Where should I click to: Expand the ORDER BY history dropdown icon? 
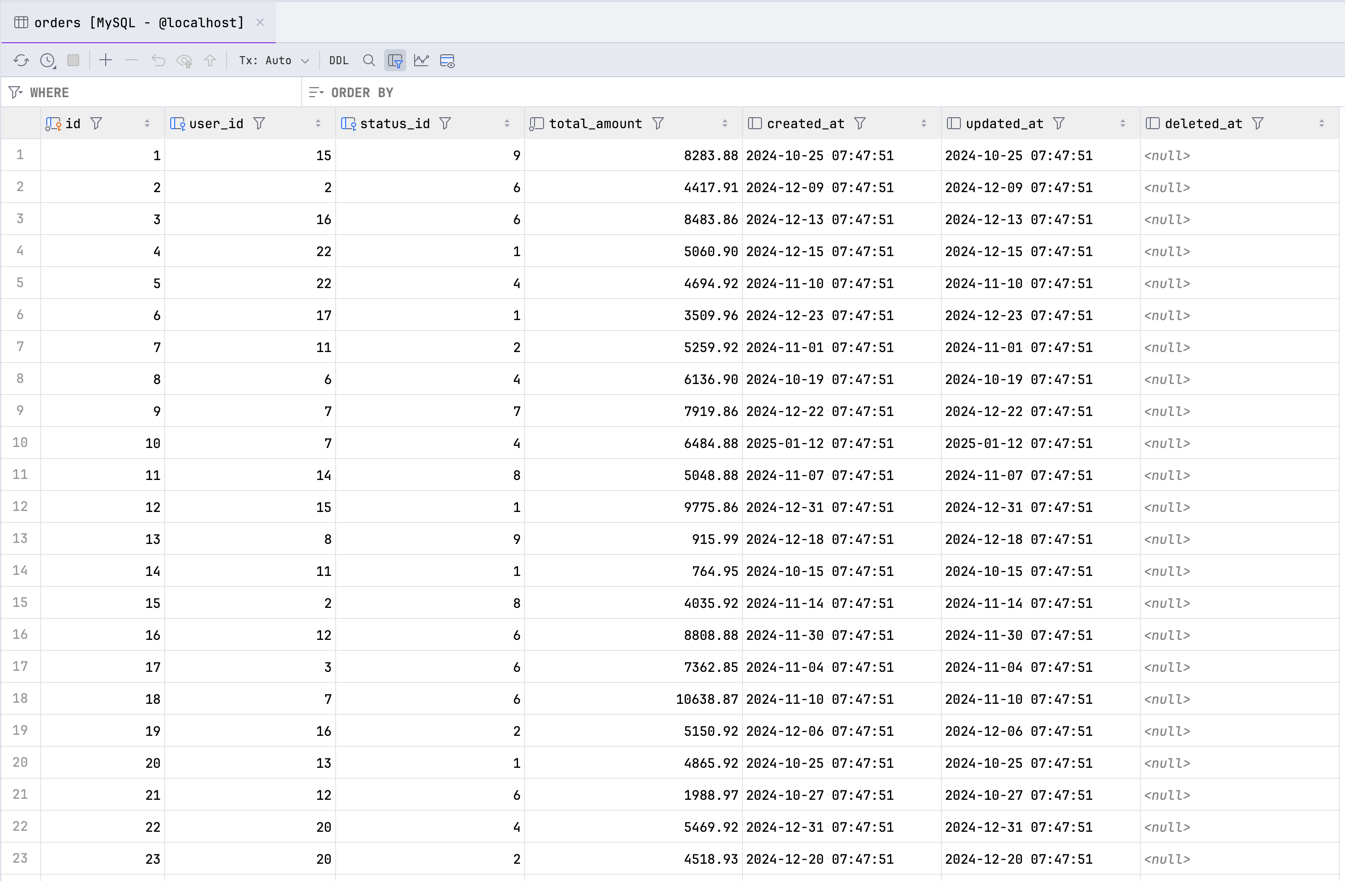[x=316, y=93]
